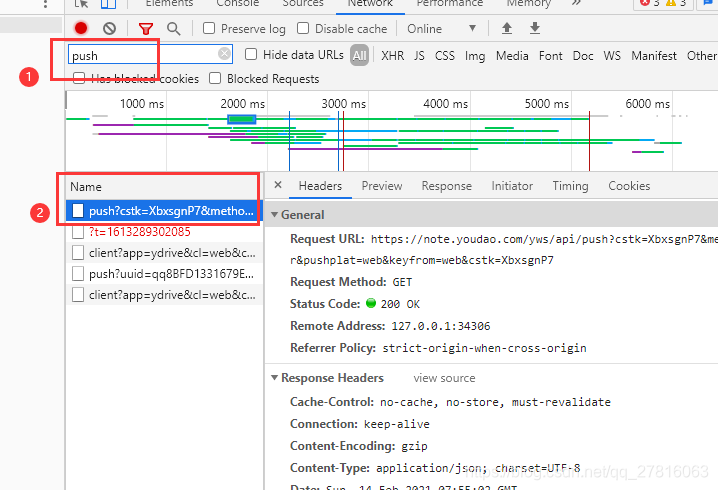This screenshot has height=490, width=718.
Task: Switch to the Performance tab
Action: [450, 4]
